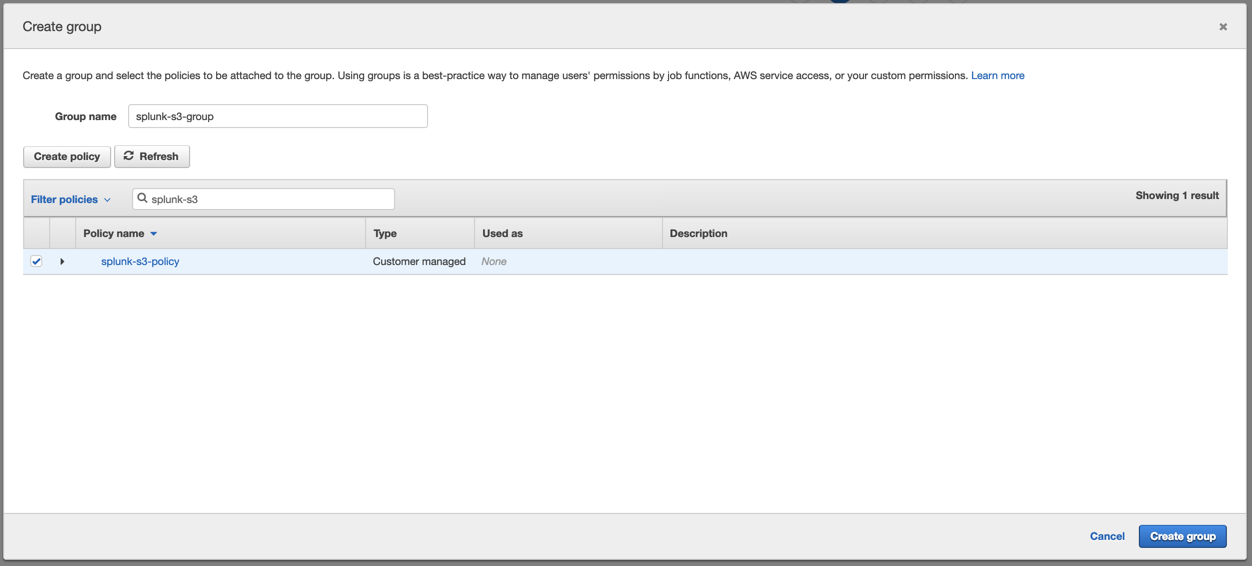Edit the Group name field
The height and width of the screenshot is (566, 1252).
click(x=278, y=116)
